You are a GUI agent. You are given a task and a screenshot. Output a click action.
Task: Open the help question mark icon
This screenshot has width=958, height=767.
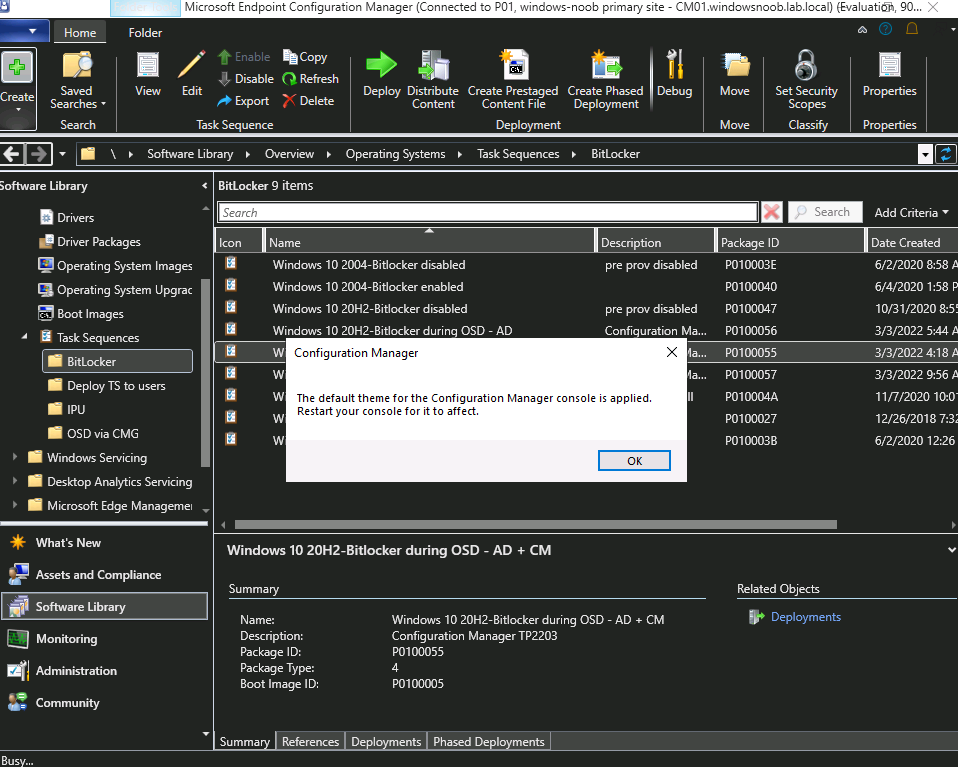tap(885, 29)
